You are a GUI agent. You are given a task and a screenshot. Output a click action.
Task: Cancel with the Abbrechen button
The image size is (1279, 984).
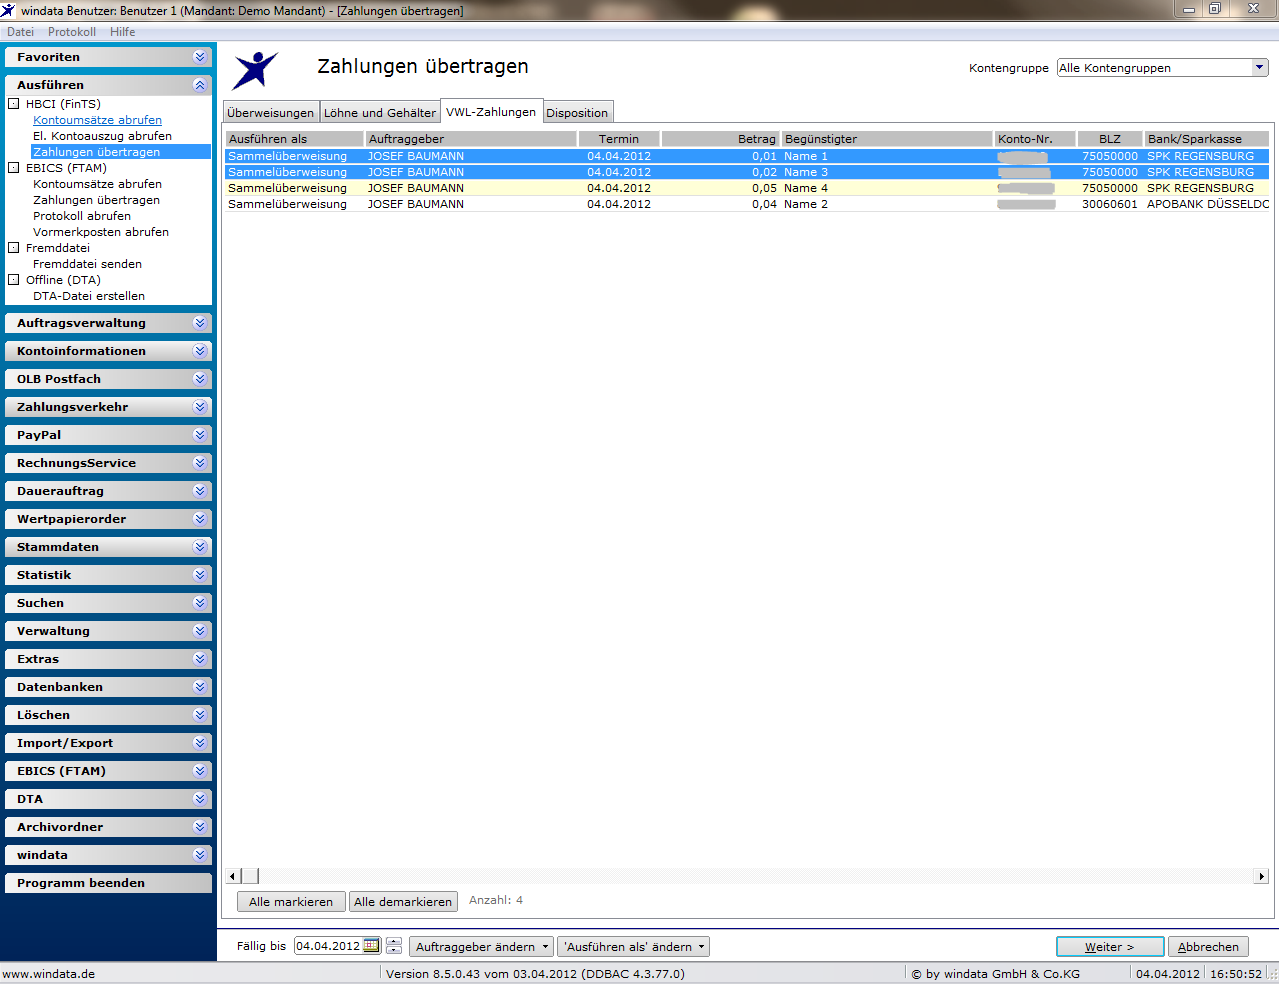pos(1208,947)
